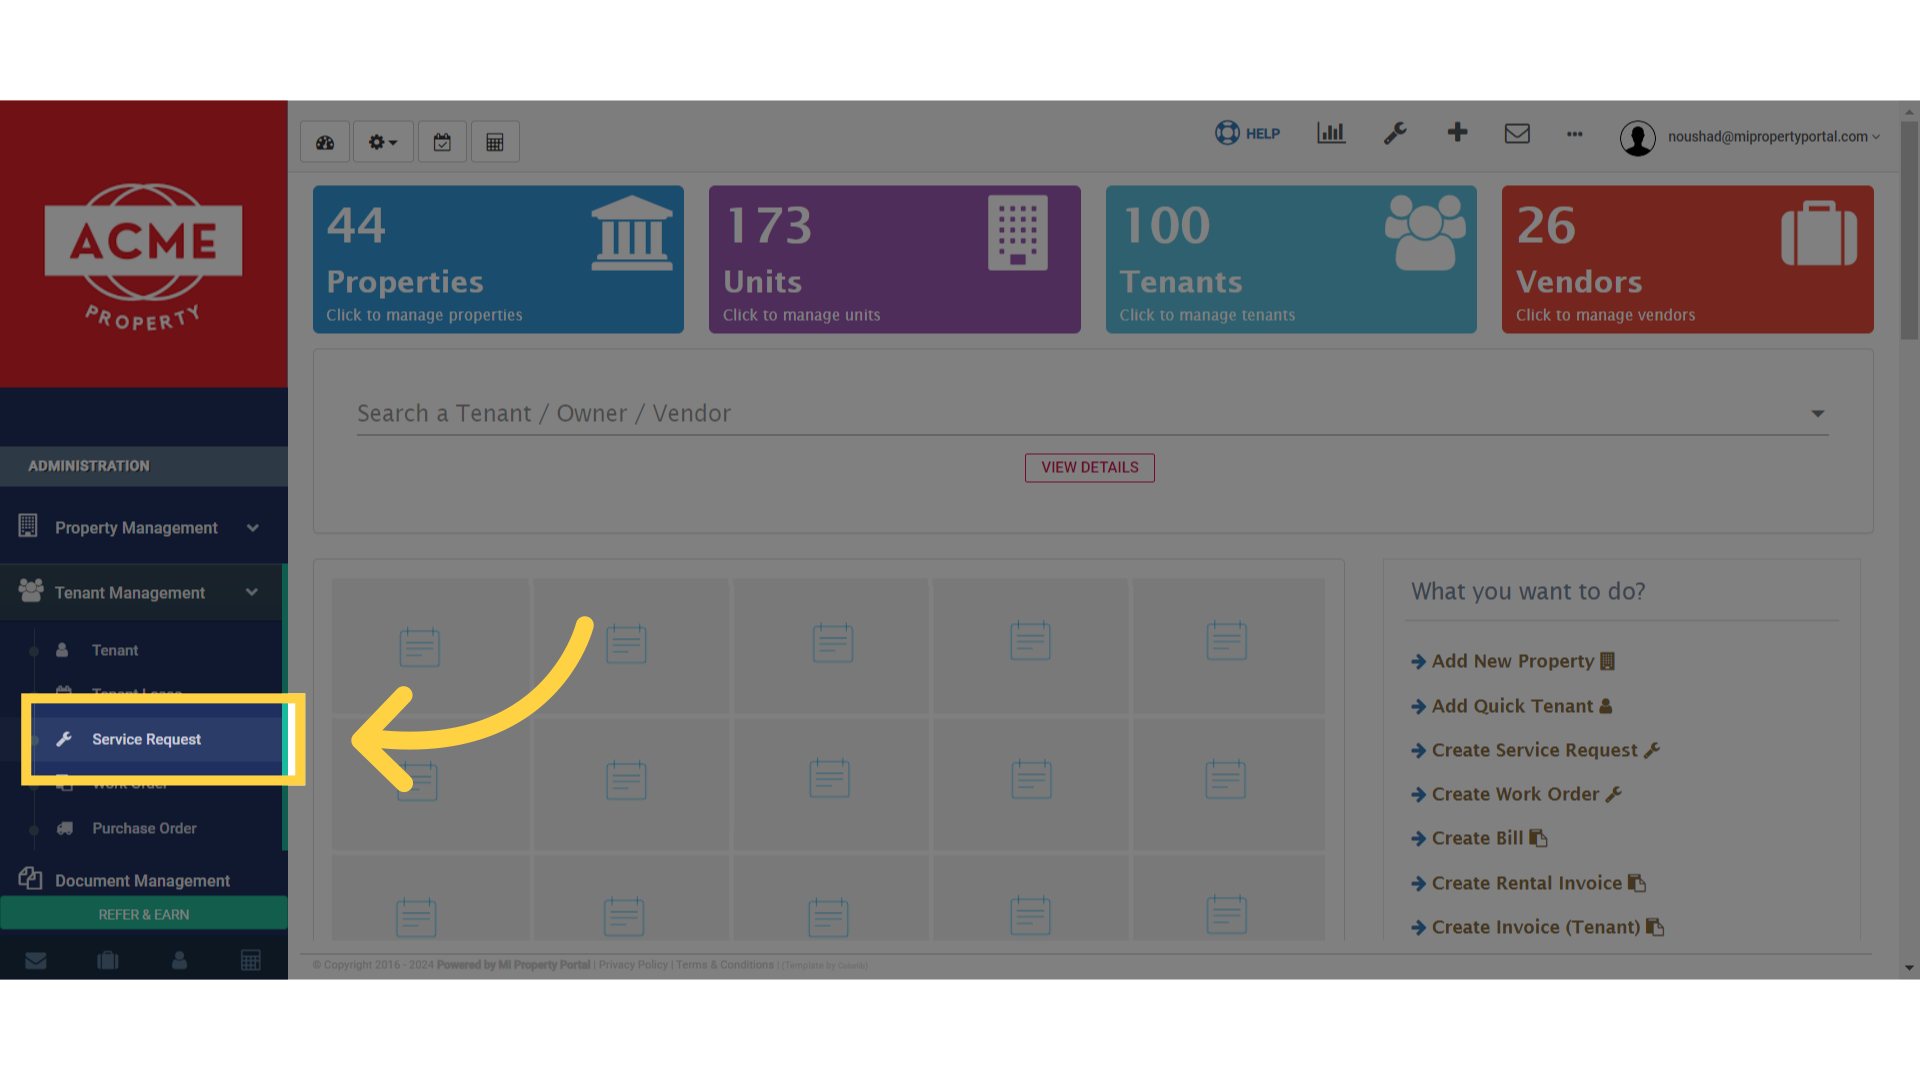Image resolution: width=1920 pixels, height=1080 pixels.
Task: Open the dashboard speedometer icon
Action: point(325,142)
